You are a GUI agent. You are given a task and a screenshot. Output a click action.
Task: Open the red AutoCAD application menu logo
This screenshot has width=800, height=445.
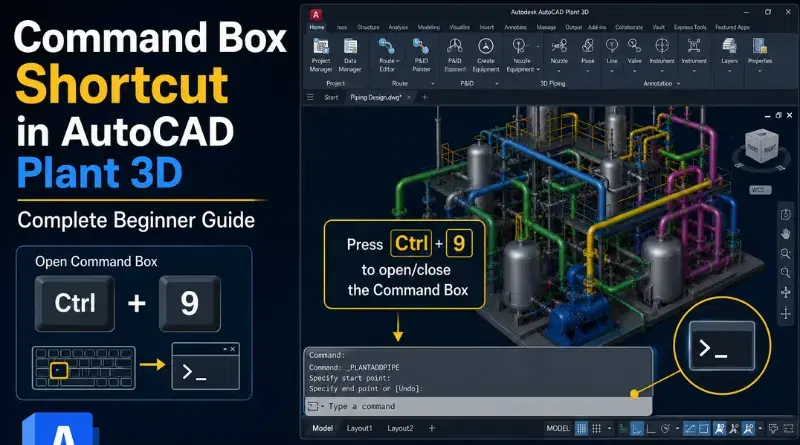[x=316, y=14]
